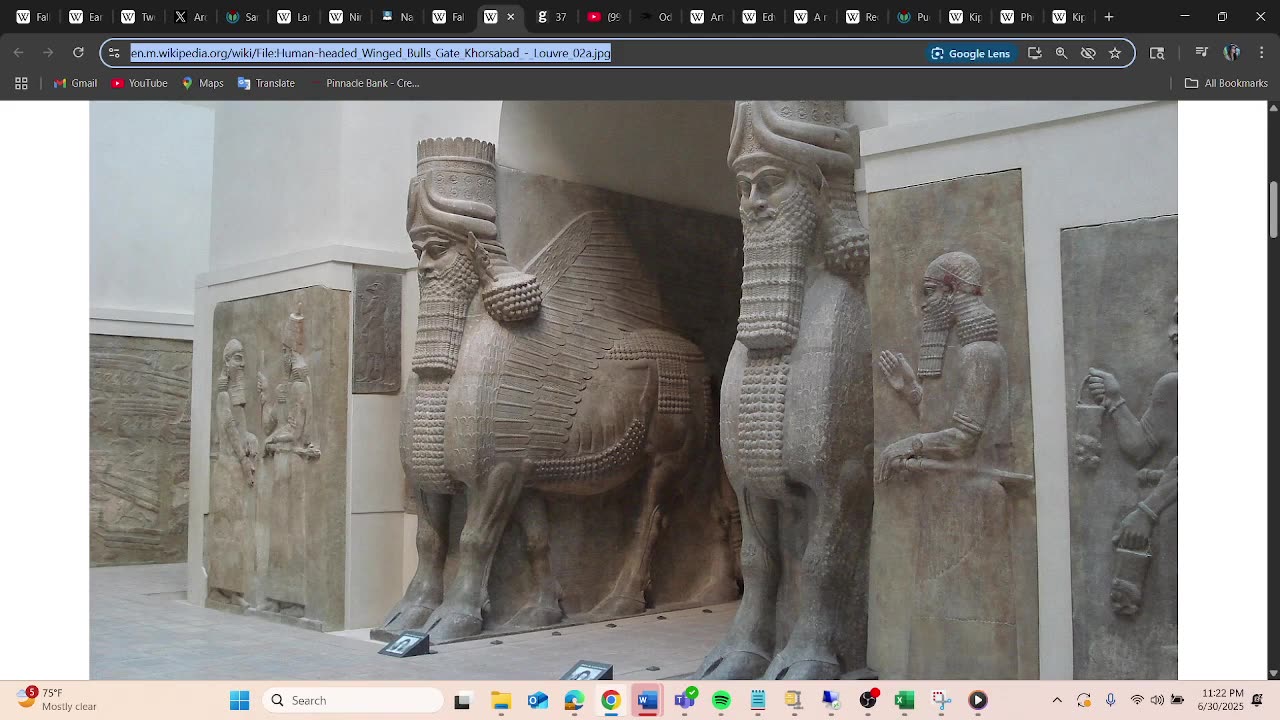
Task: Open the Chrome profile avatar
Action: [x=1232, y=53]
